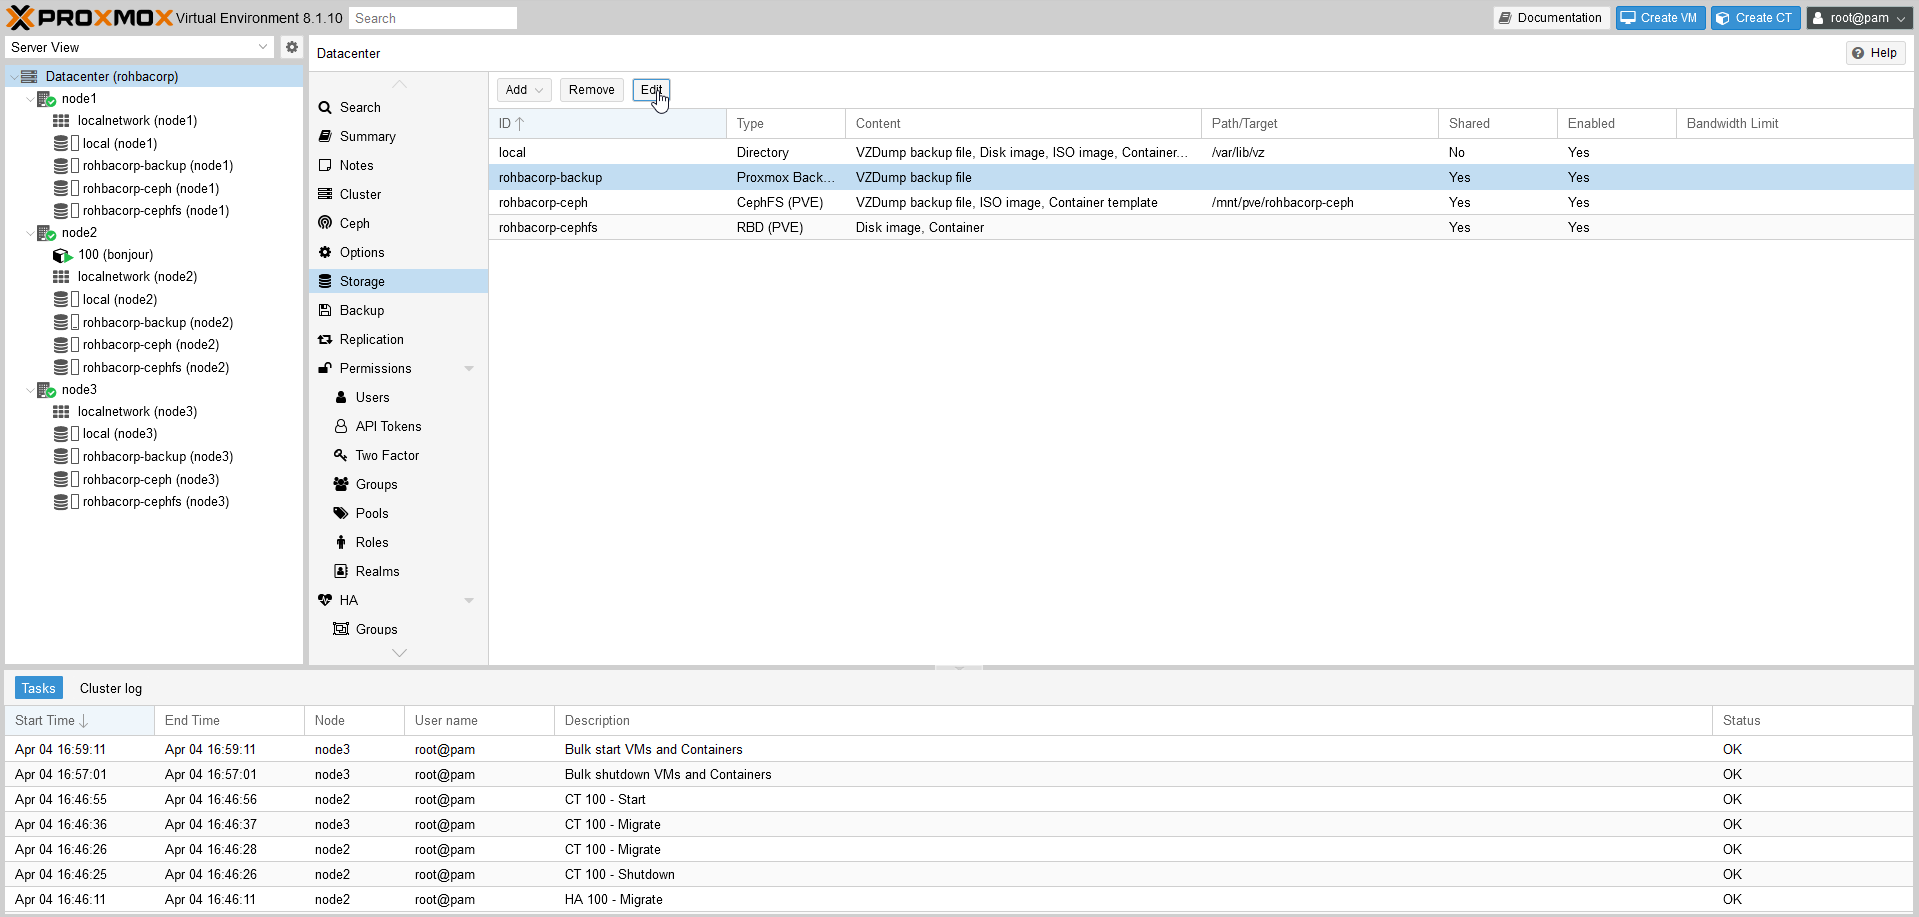Click the Realms address book icon

(x=341, y=572)
